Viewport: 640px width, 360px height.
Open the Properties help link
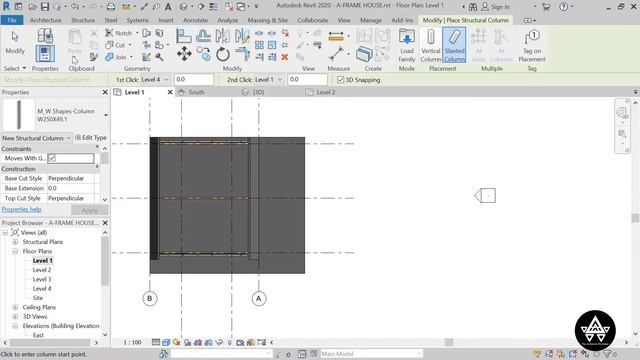pyautogui.click(x=21, y=209)
